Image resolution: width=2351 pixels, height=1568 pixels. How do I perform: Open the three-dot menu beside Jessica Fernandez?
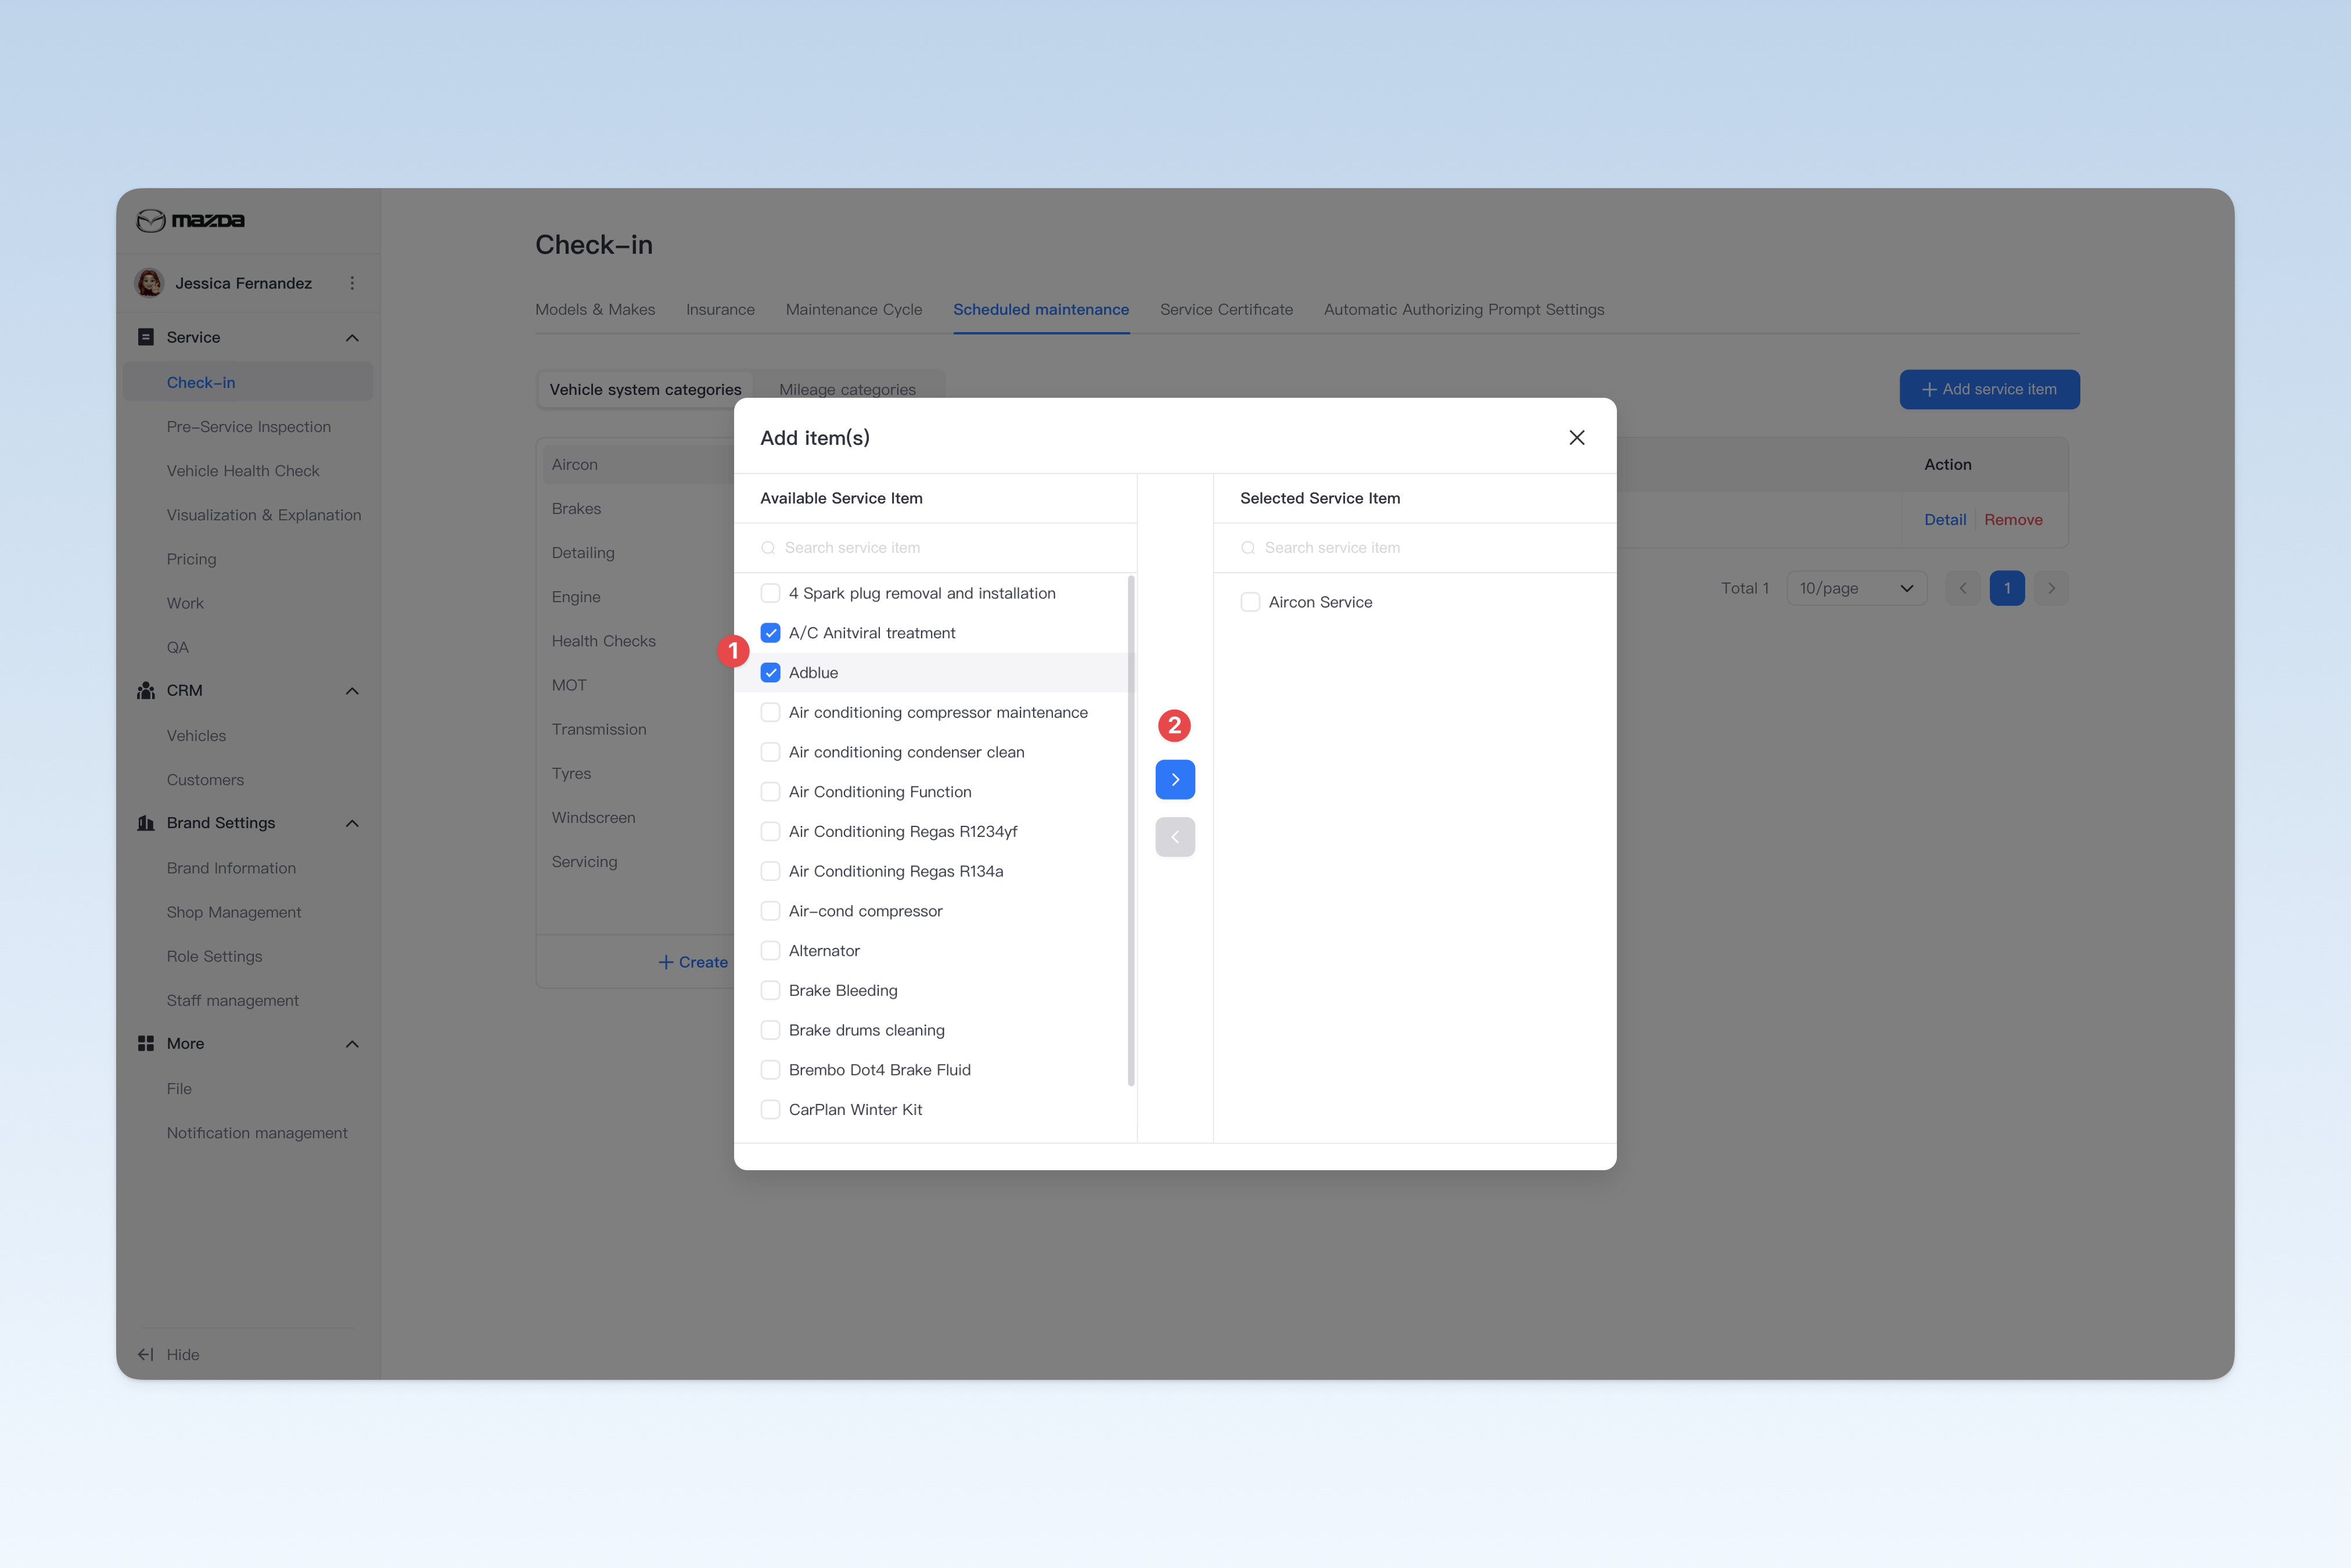352,283
